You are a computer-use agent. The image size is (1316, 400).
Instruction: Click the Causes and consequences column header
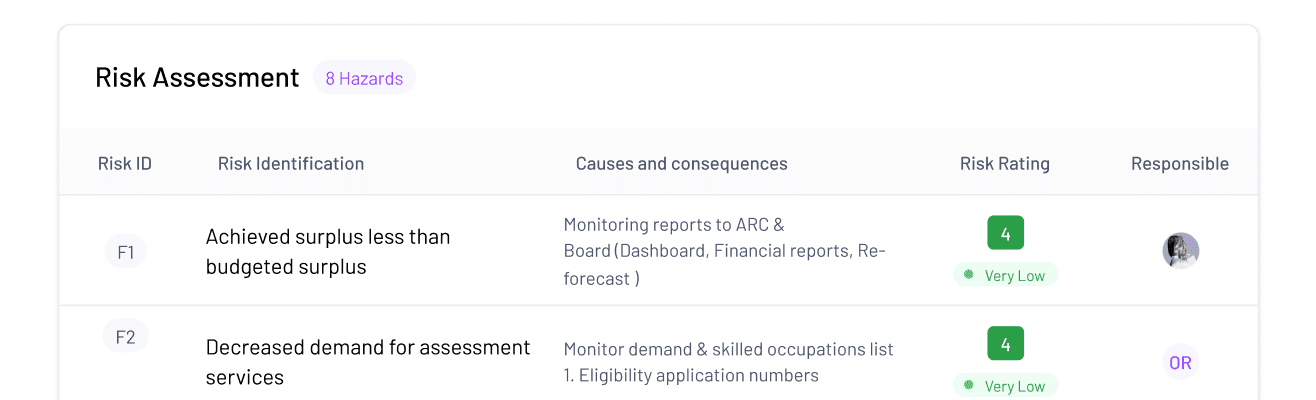click(682, 164)
